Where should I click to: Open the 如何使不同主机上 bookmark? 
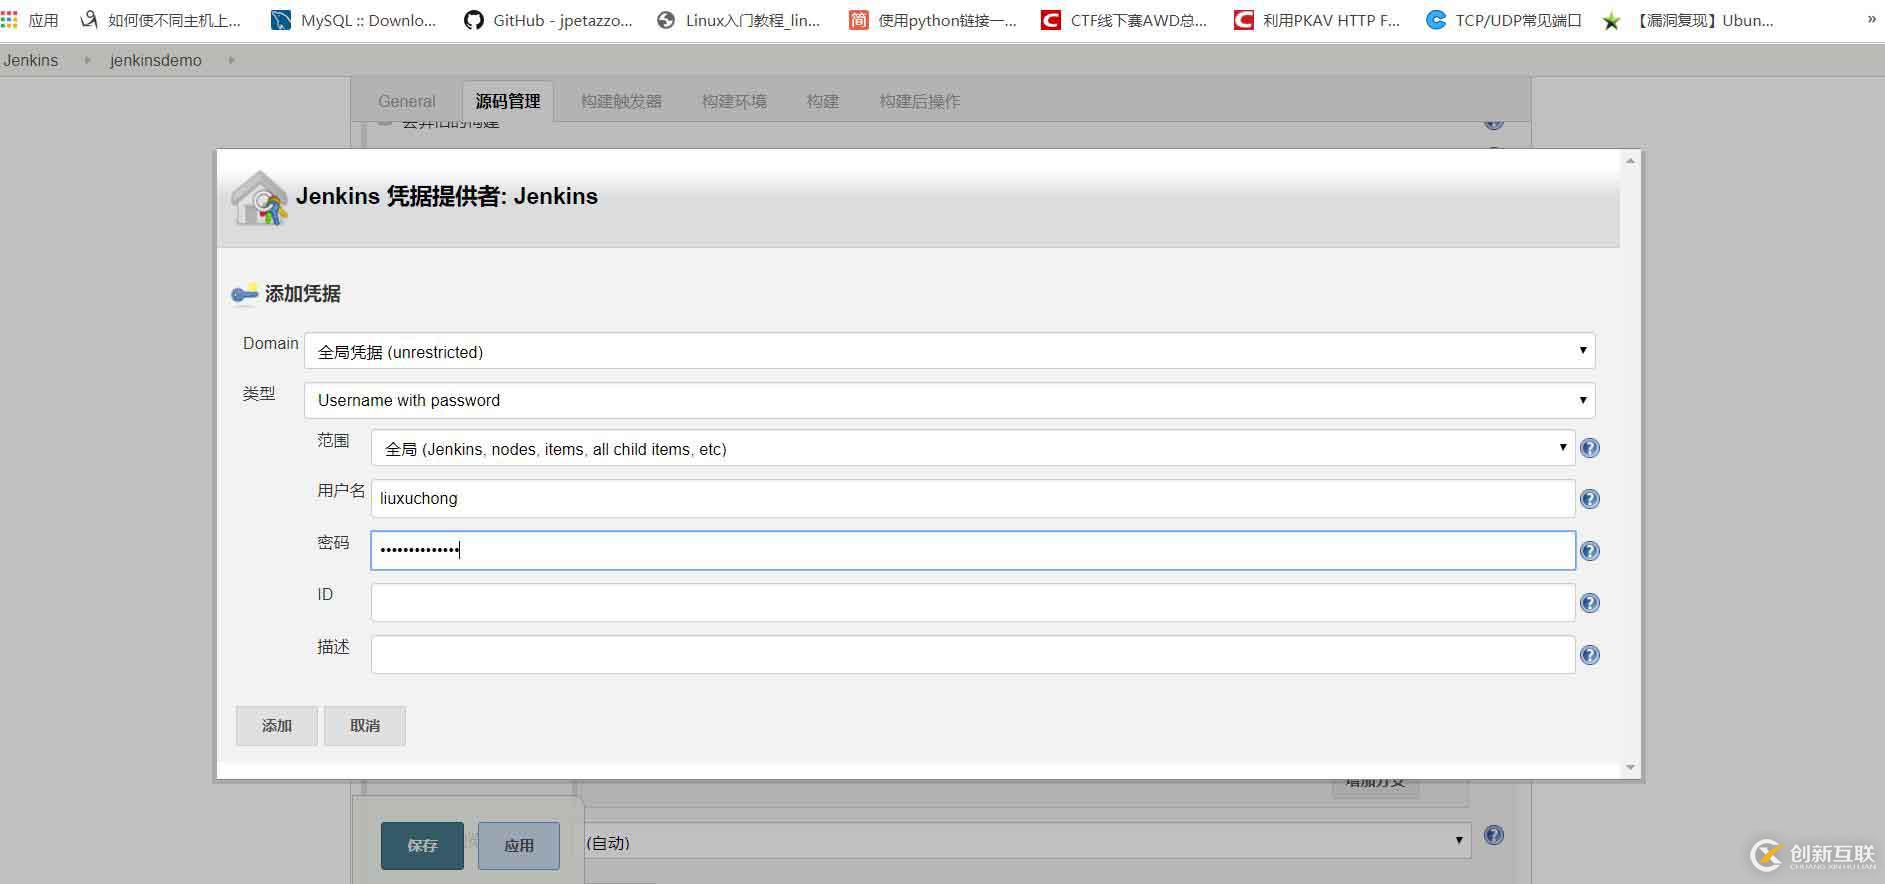coord(160,20)
